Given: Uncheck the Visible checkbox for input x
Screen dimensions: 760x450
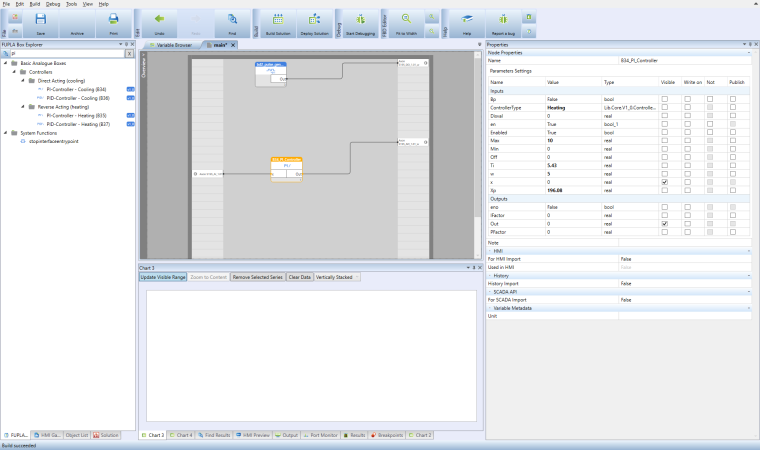Looking at the screenshot, I should pos(665,183).
